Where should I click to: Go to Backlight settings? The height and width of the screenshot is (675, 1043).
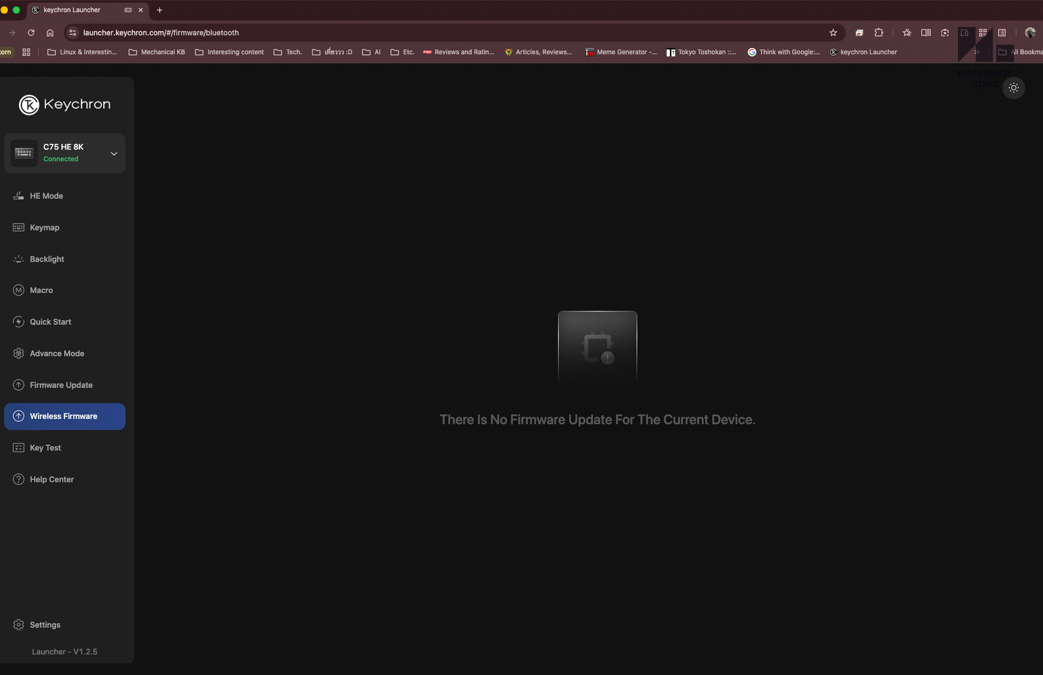click(46, 259)
